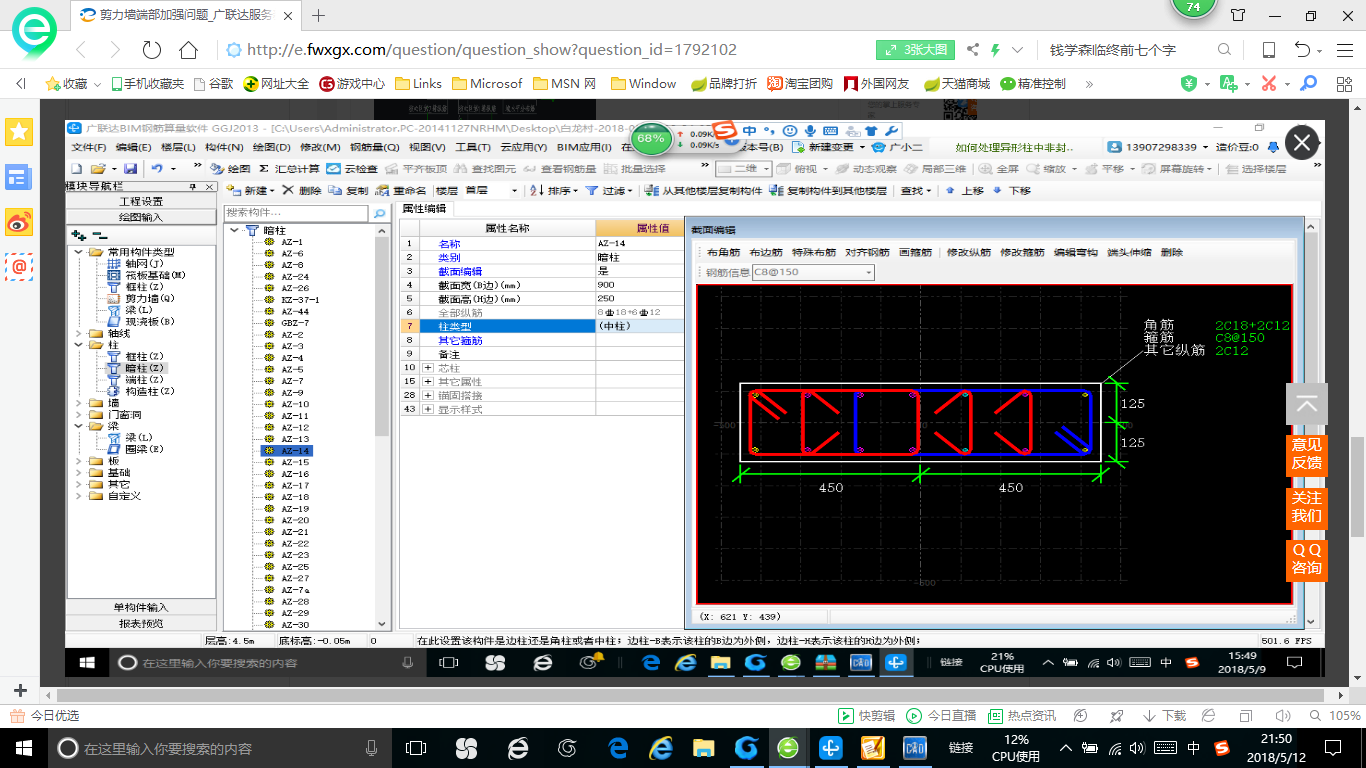This screenshot has width=1366, height=768.
Task: Click the search magnifier beside the component search box
Action: (x=379, y=213)
